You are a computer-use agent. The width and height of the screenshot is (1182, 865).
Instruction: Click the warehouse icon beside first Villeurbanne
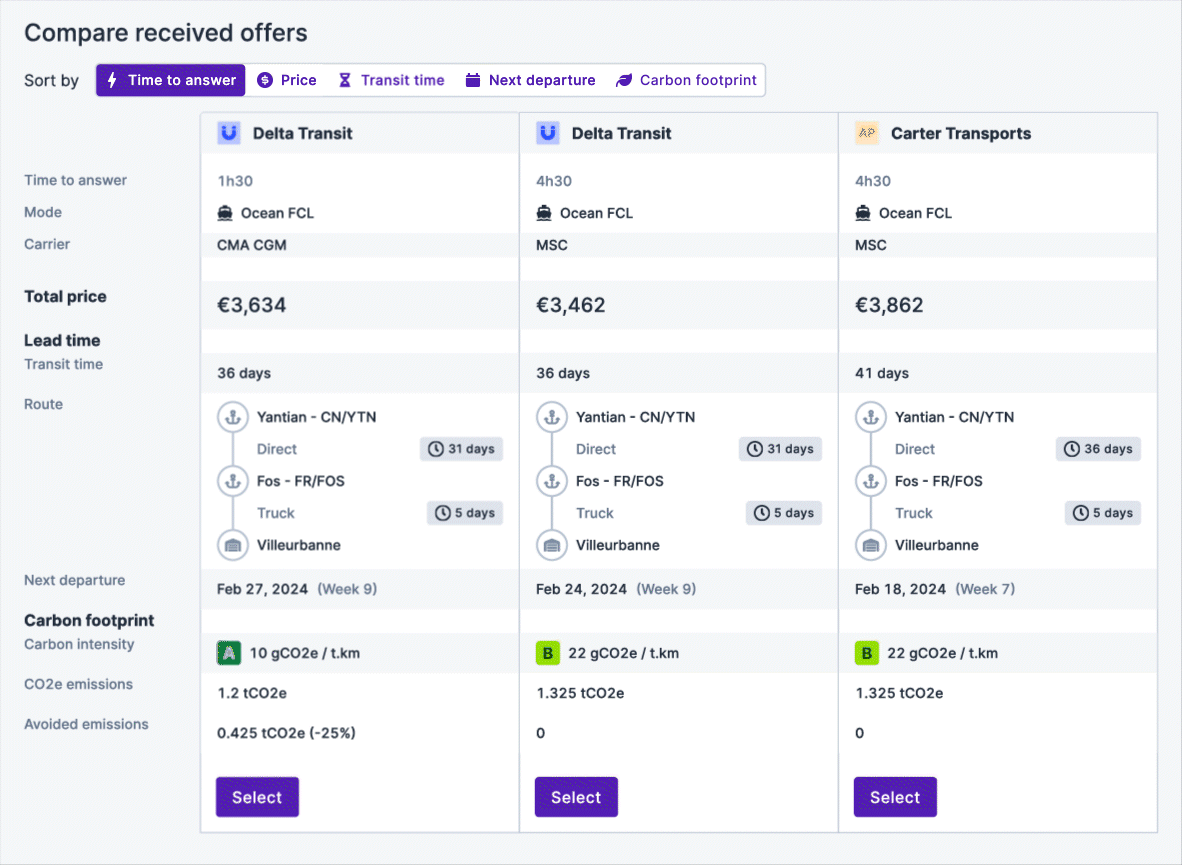[232, 545]
